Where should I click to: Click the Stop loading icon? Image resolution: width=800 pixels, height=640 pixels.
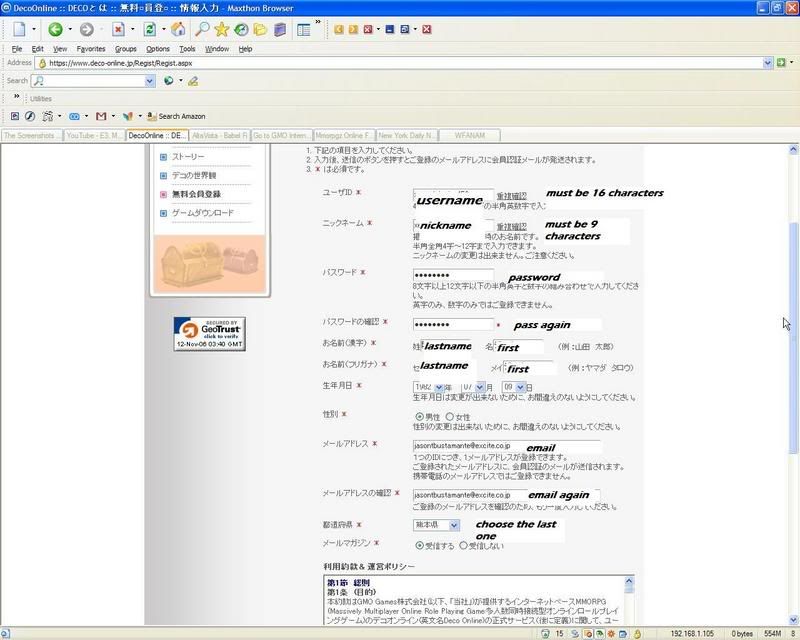pyautogui.click(x=118, y=30)
